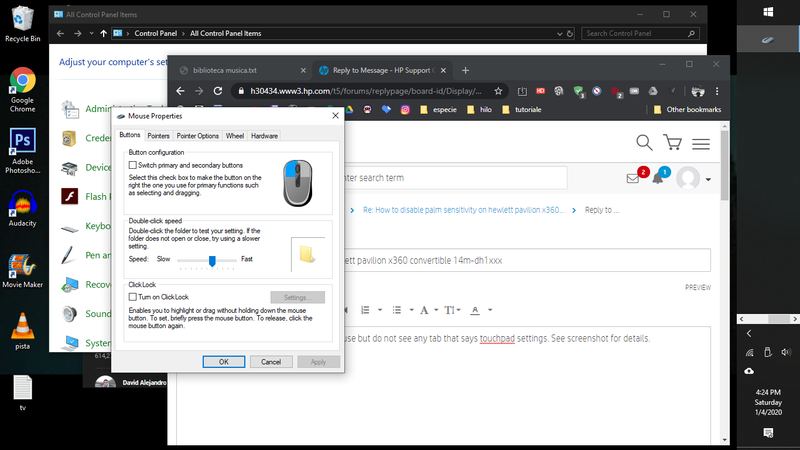Refresh the Control Panel address bar
The image size is (800, 450).
pyautogui.click(x=570, y=34)
